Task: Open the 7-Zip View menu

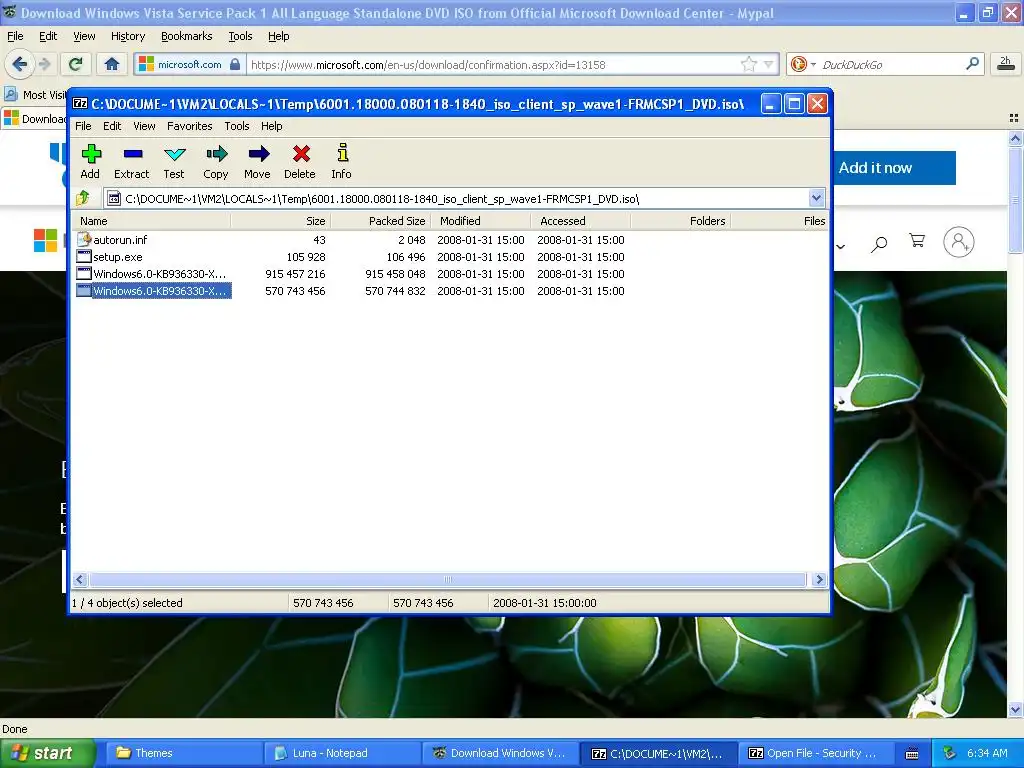Action: click(144, 126)
